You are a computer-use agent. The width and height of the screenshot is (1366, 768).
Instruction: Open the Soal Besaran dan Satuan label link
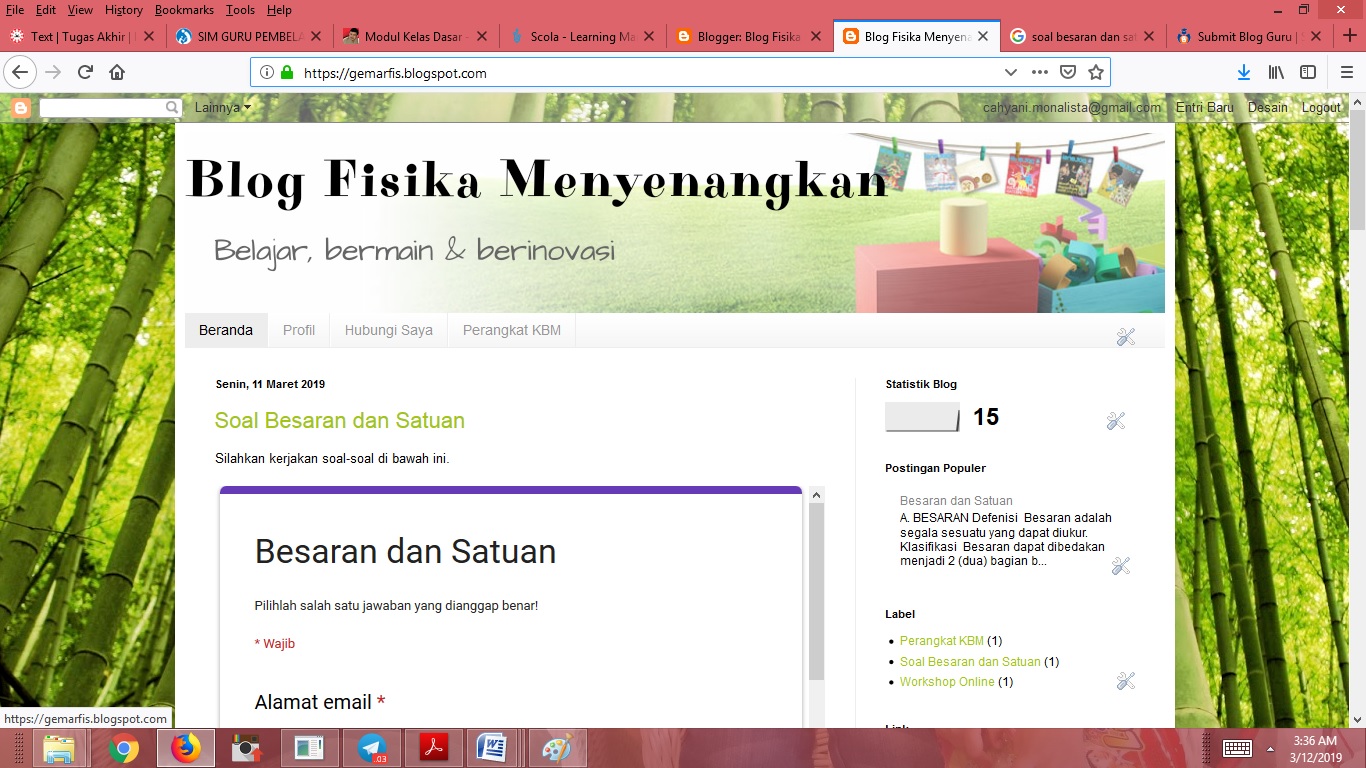(970, 662)
